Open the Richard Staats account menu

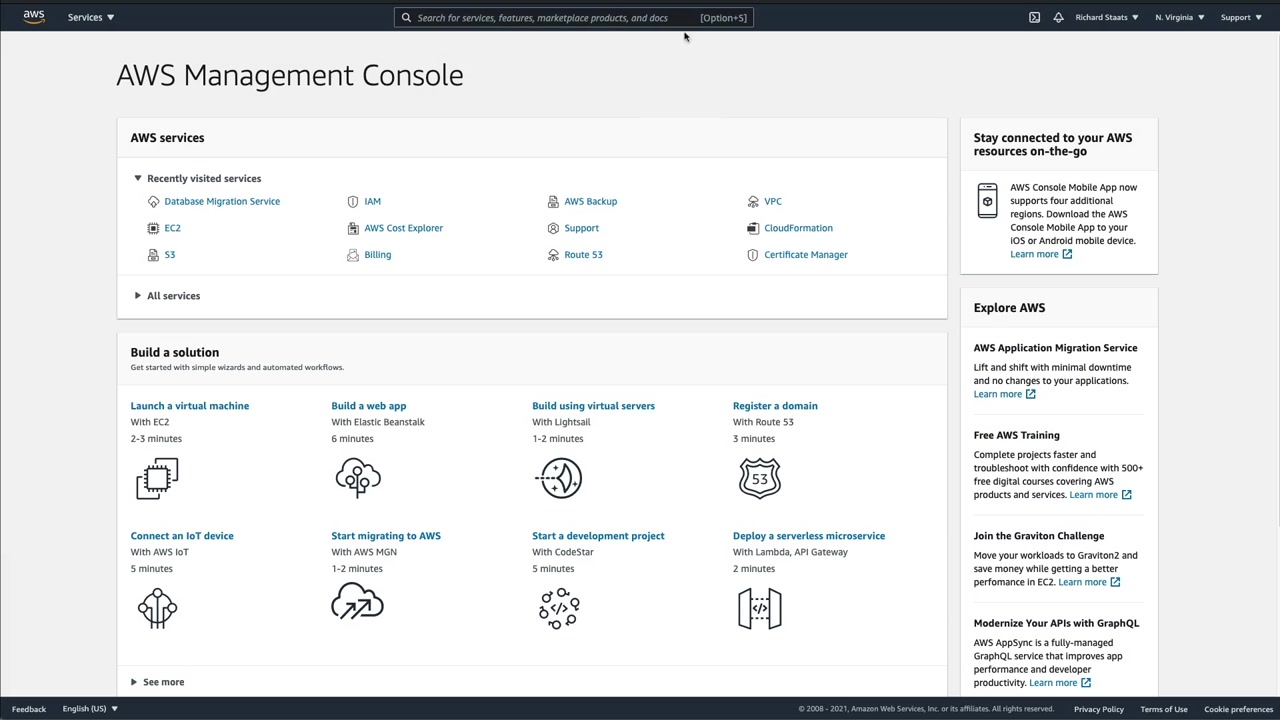point(1106,17)
